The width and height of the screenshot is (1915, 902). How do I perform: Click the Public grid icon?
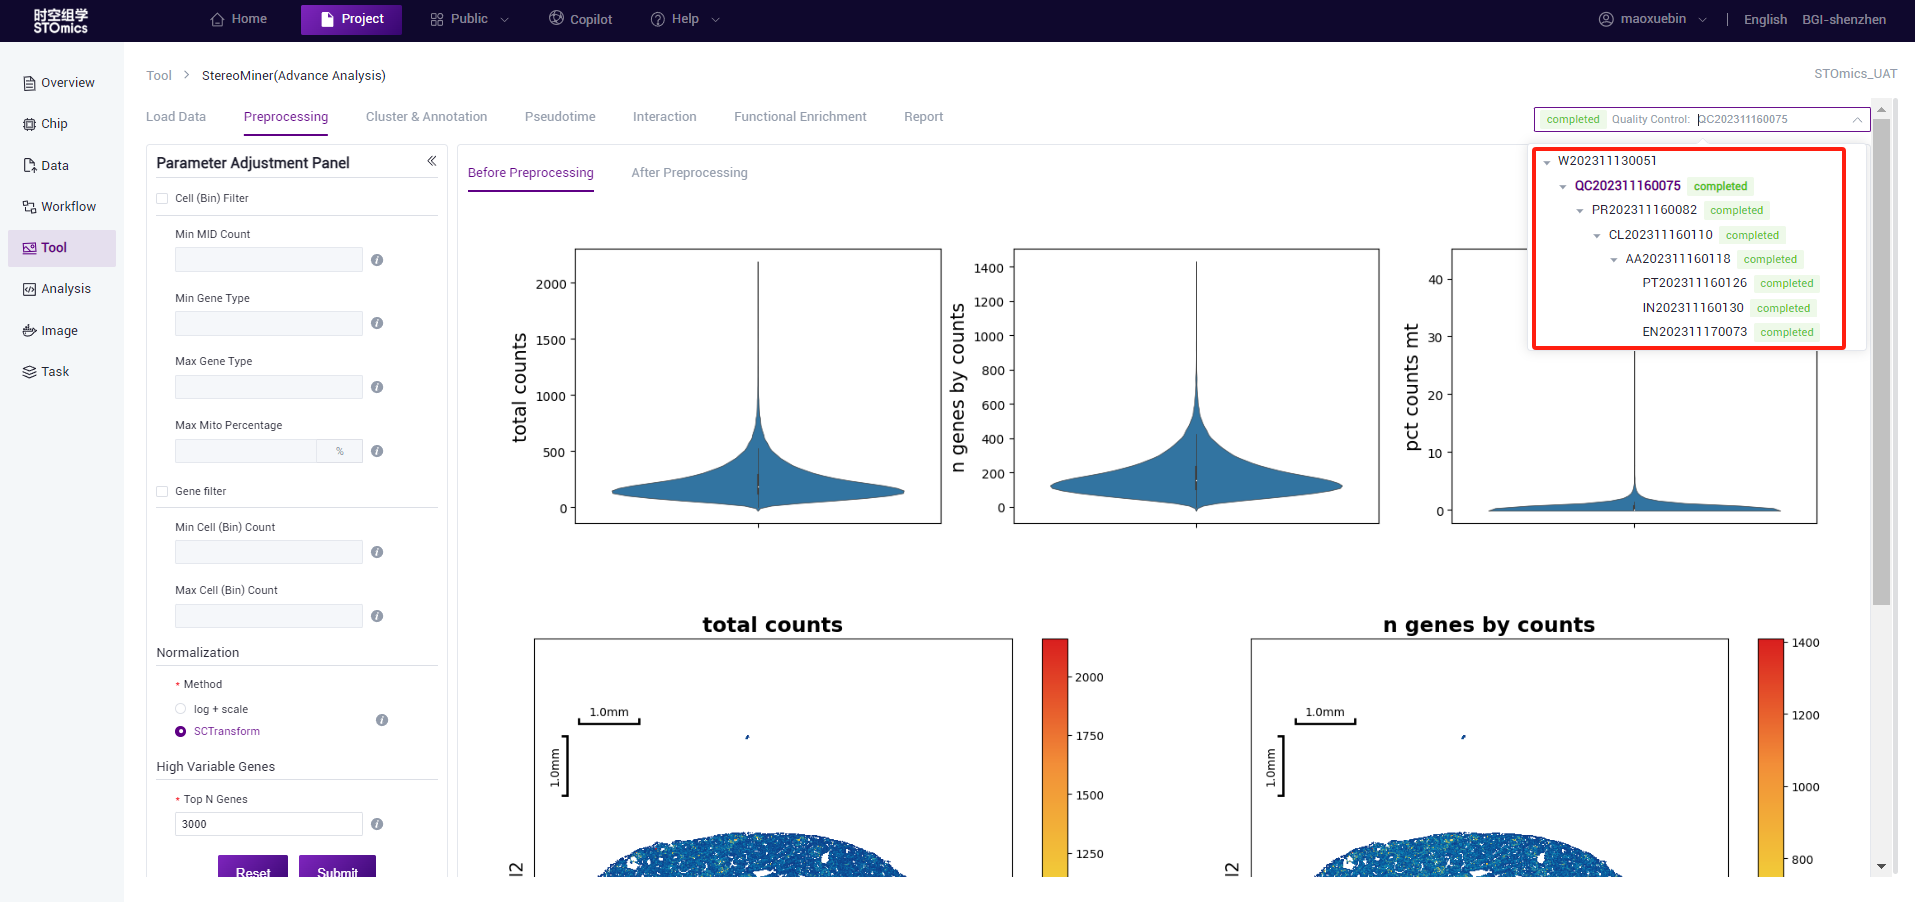pos(437,19)
